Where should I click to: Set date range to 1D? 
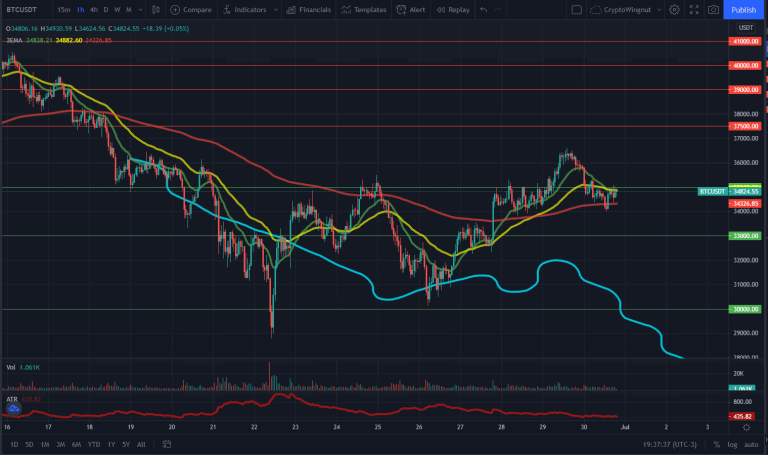click(x=14, y=444)
